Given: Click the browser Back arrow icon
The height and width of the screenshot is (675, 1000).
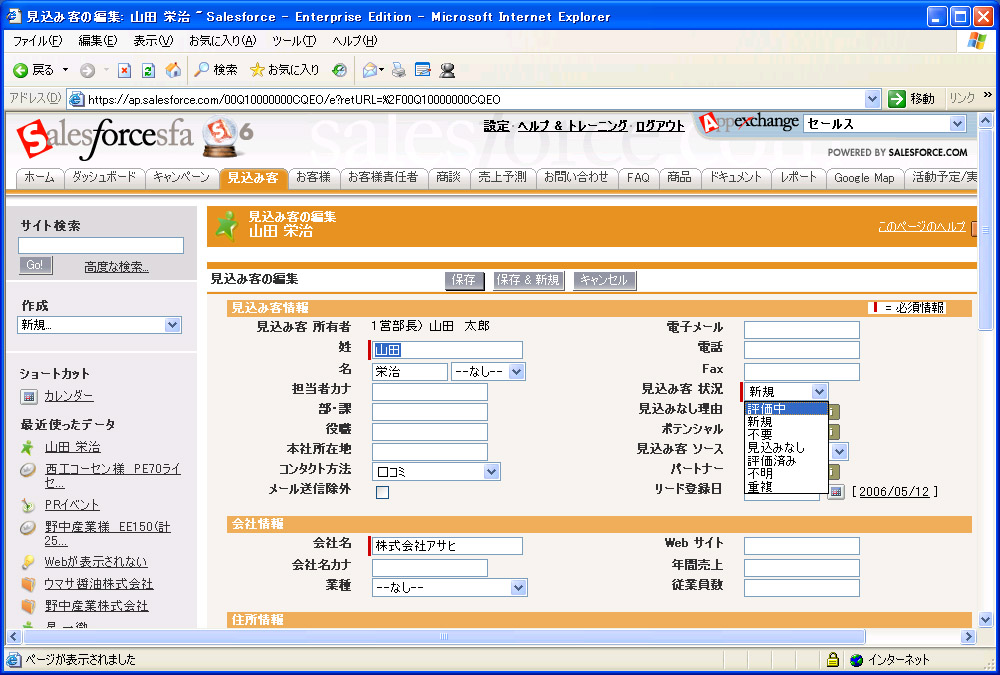Looking at the screenshot, I should click(x=20, y=70).
